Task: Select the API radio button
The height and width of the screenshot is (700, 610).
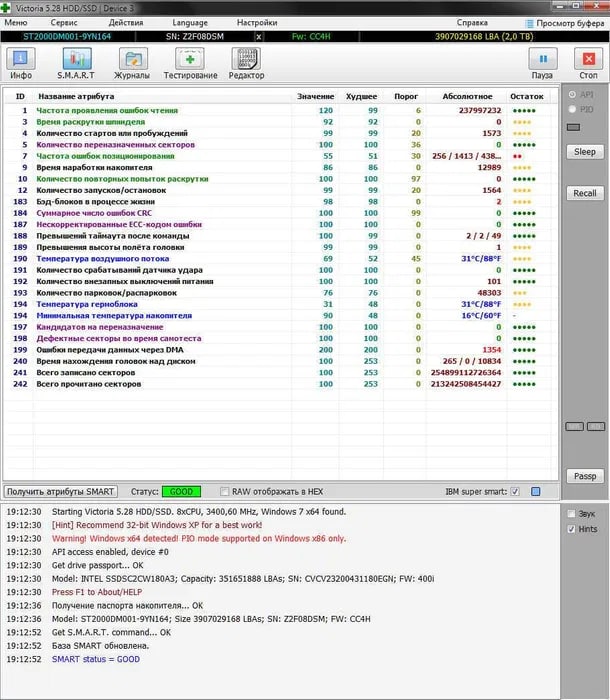Action: pyautogui.click(x=572, y=95)
